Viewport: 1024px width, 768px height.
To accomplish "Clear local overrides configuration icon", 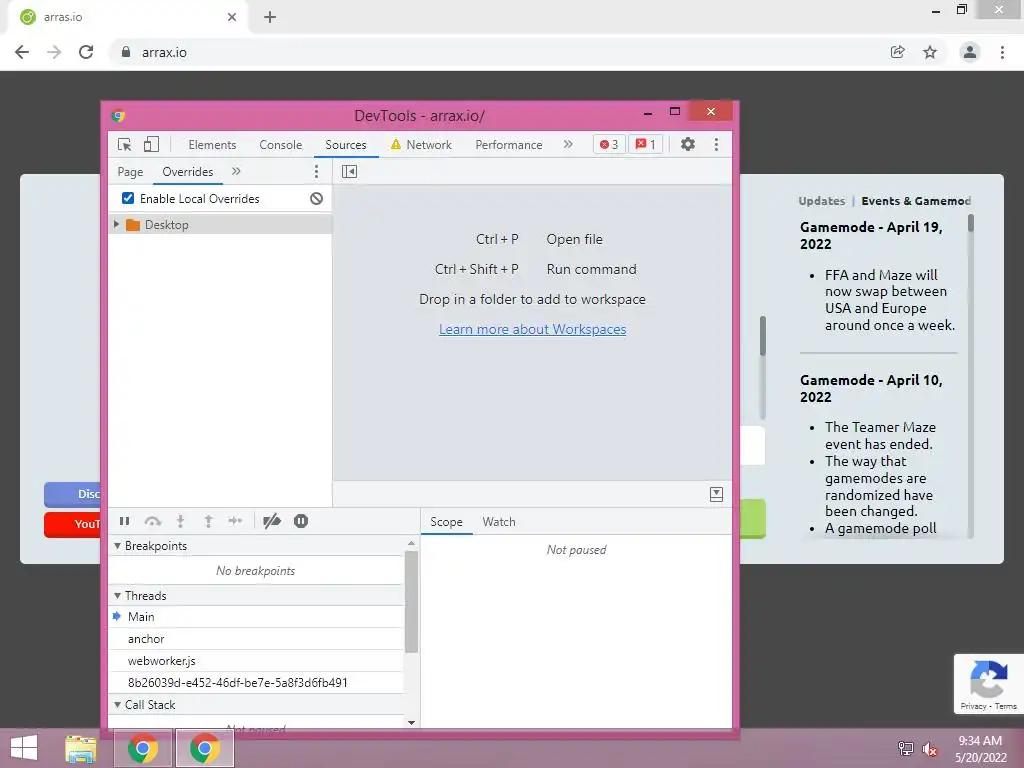I will coord(316,199).
